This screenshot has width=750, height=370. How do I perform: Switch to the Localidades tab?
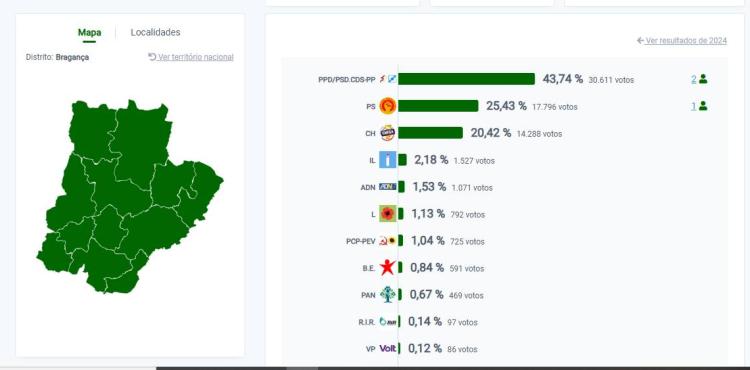pos(155,33)
